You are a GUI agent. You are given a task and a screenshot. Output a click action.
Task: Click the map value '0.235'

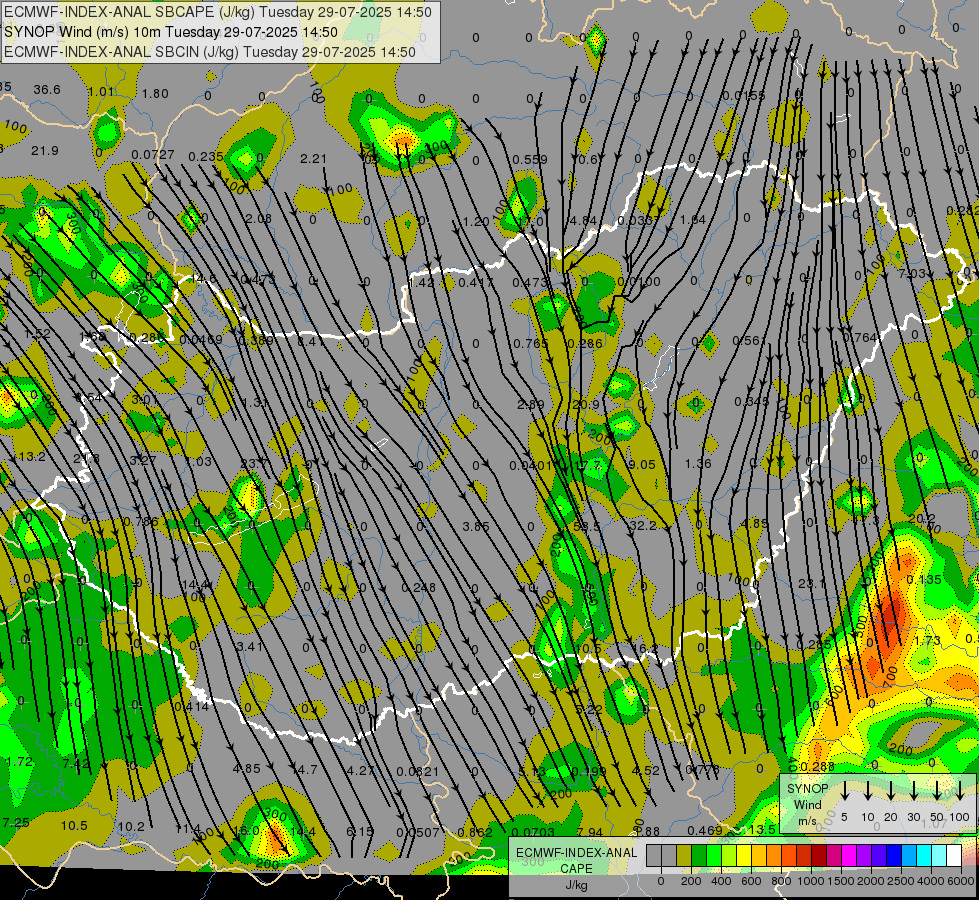206,156
